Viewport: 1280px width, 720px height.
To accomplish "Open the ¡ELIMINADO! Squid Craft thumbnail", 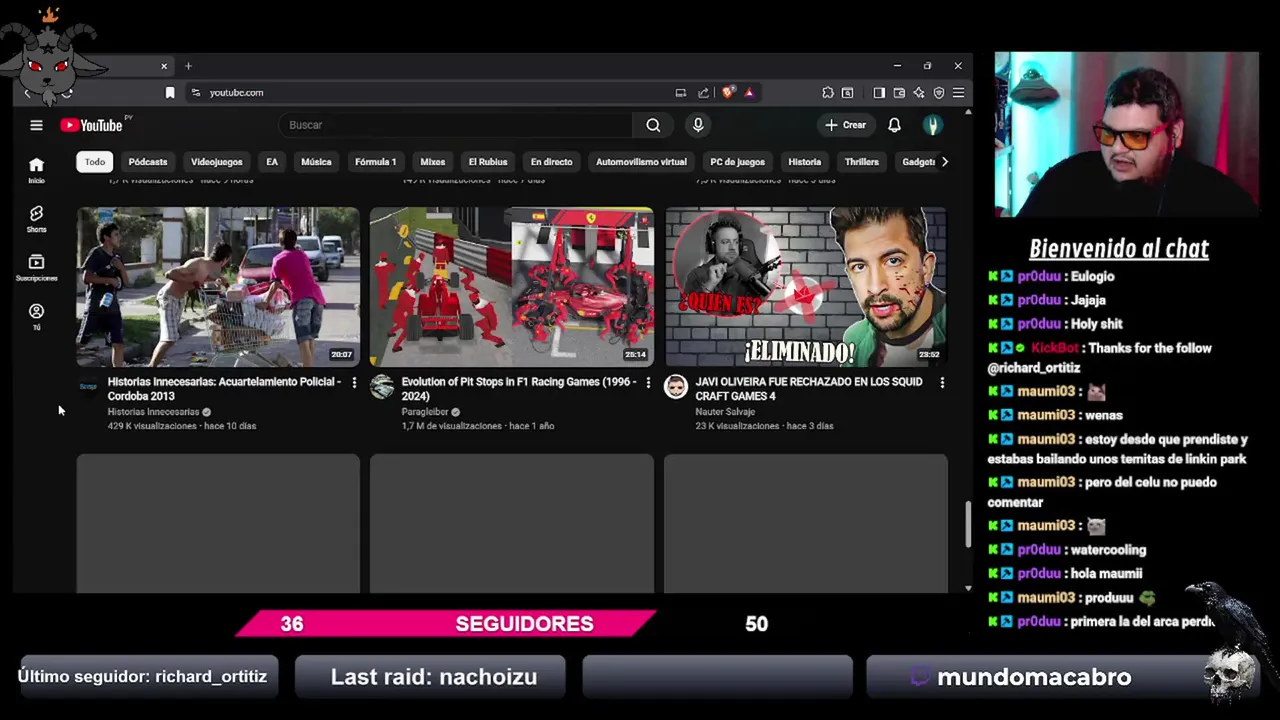I will point(806,287).
